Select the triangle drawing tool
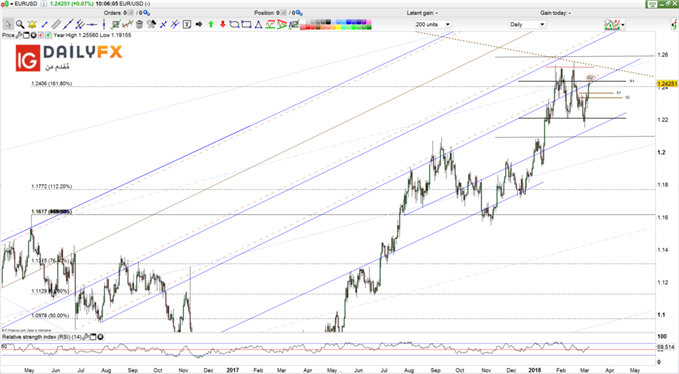This screenshot has width=679, height=374. pyautogui.click(x=259, y=25)
